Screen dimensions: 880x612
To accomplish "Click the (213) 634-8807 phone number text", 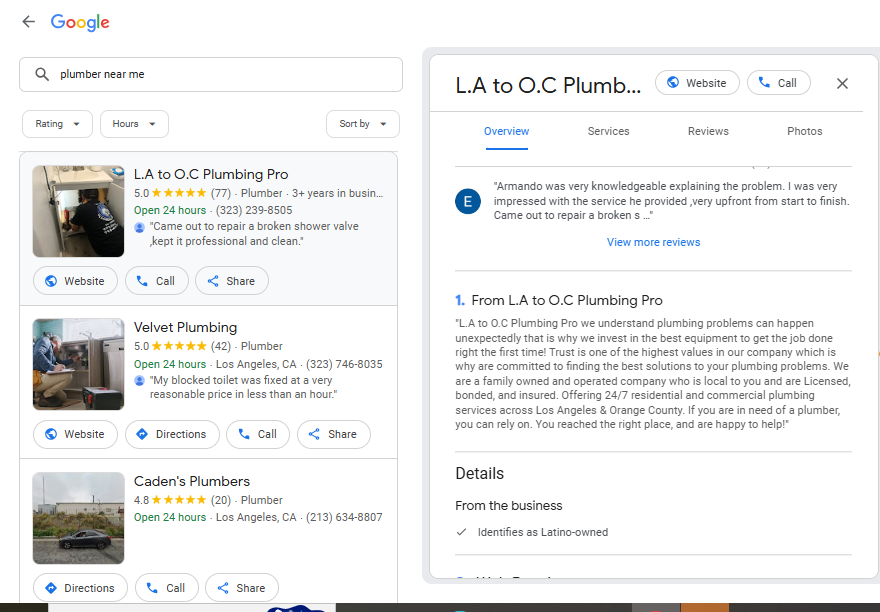I will point(344,517).
